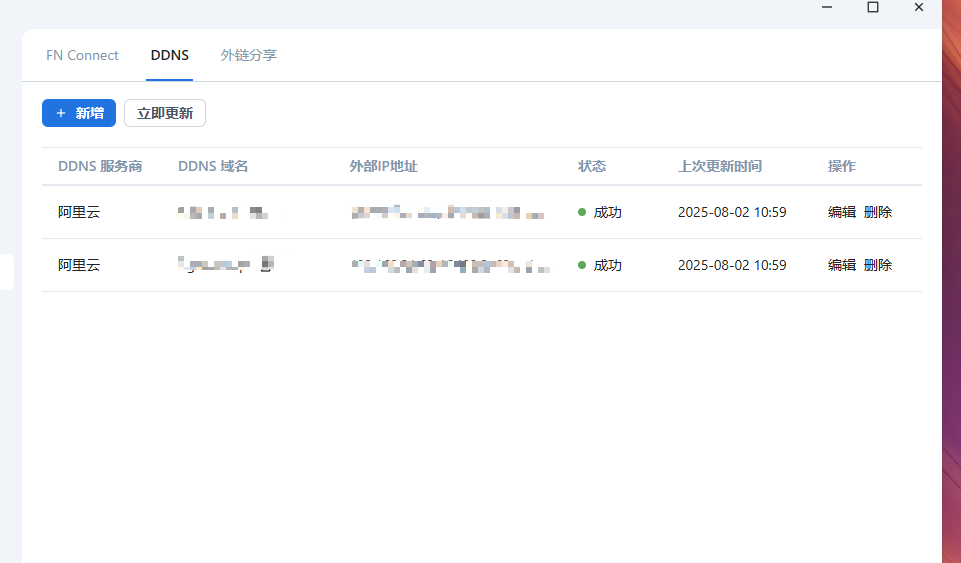The width and height of the screenshot is (961, 563).
Task: Click second row's 2025-08-02 10:59 timestamp
Action: click(732, 265)
